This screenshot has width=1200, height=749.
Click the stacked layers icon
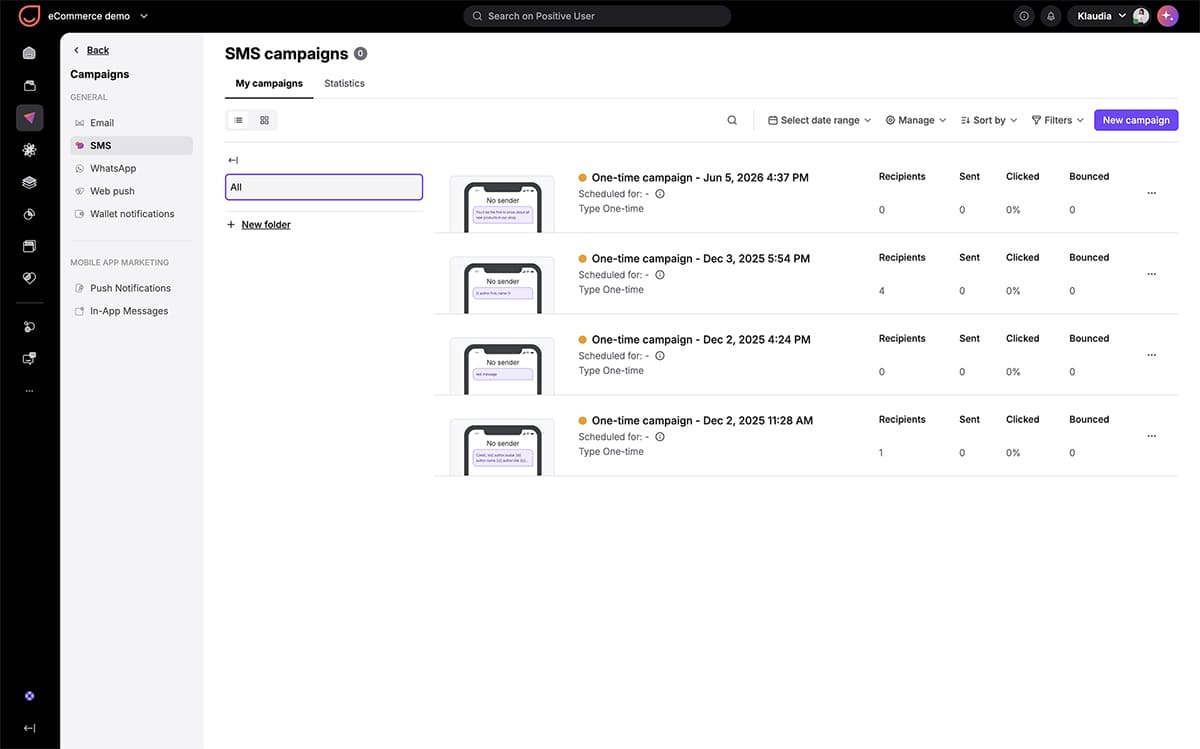point(29,182)
